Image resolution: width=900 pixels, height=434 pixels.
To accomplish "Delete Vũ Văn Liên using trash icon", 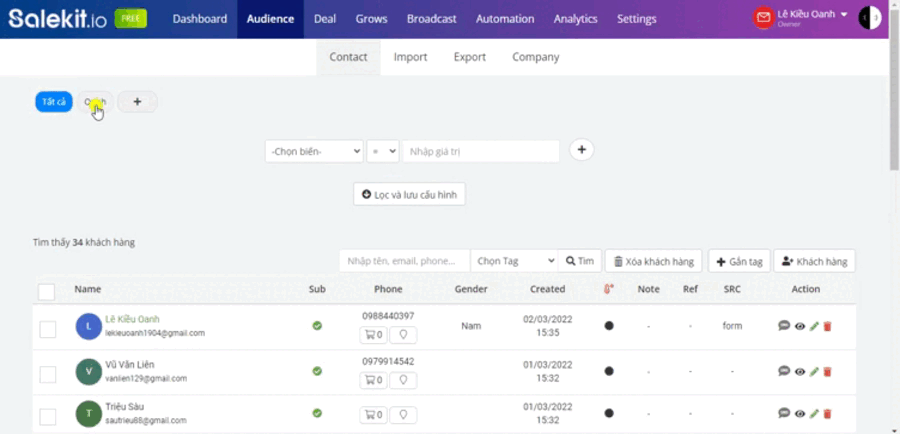I will pos(827,371).
